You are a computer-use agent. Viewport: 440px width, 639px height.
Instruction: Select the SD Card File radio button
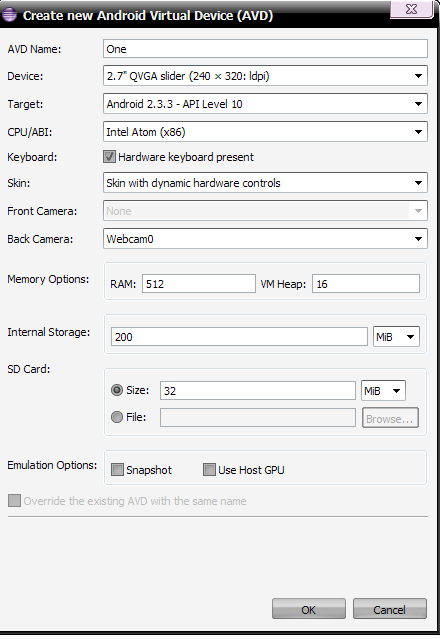(x=117, y=417)
